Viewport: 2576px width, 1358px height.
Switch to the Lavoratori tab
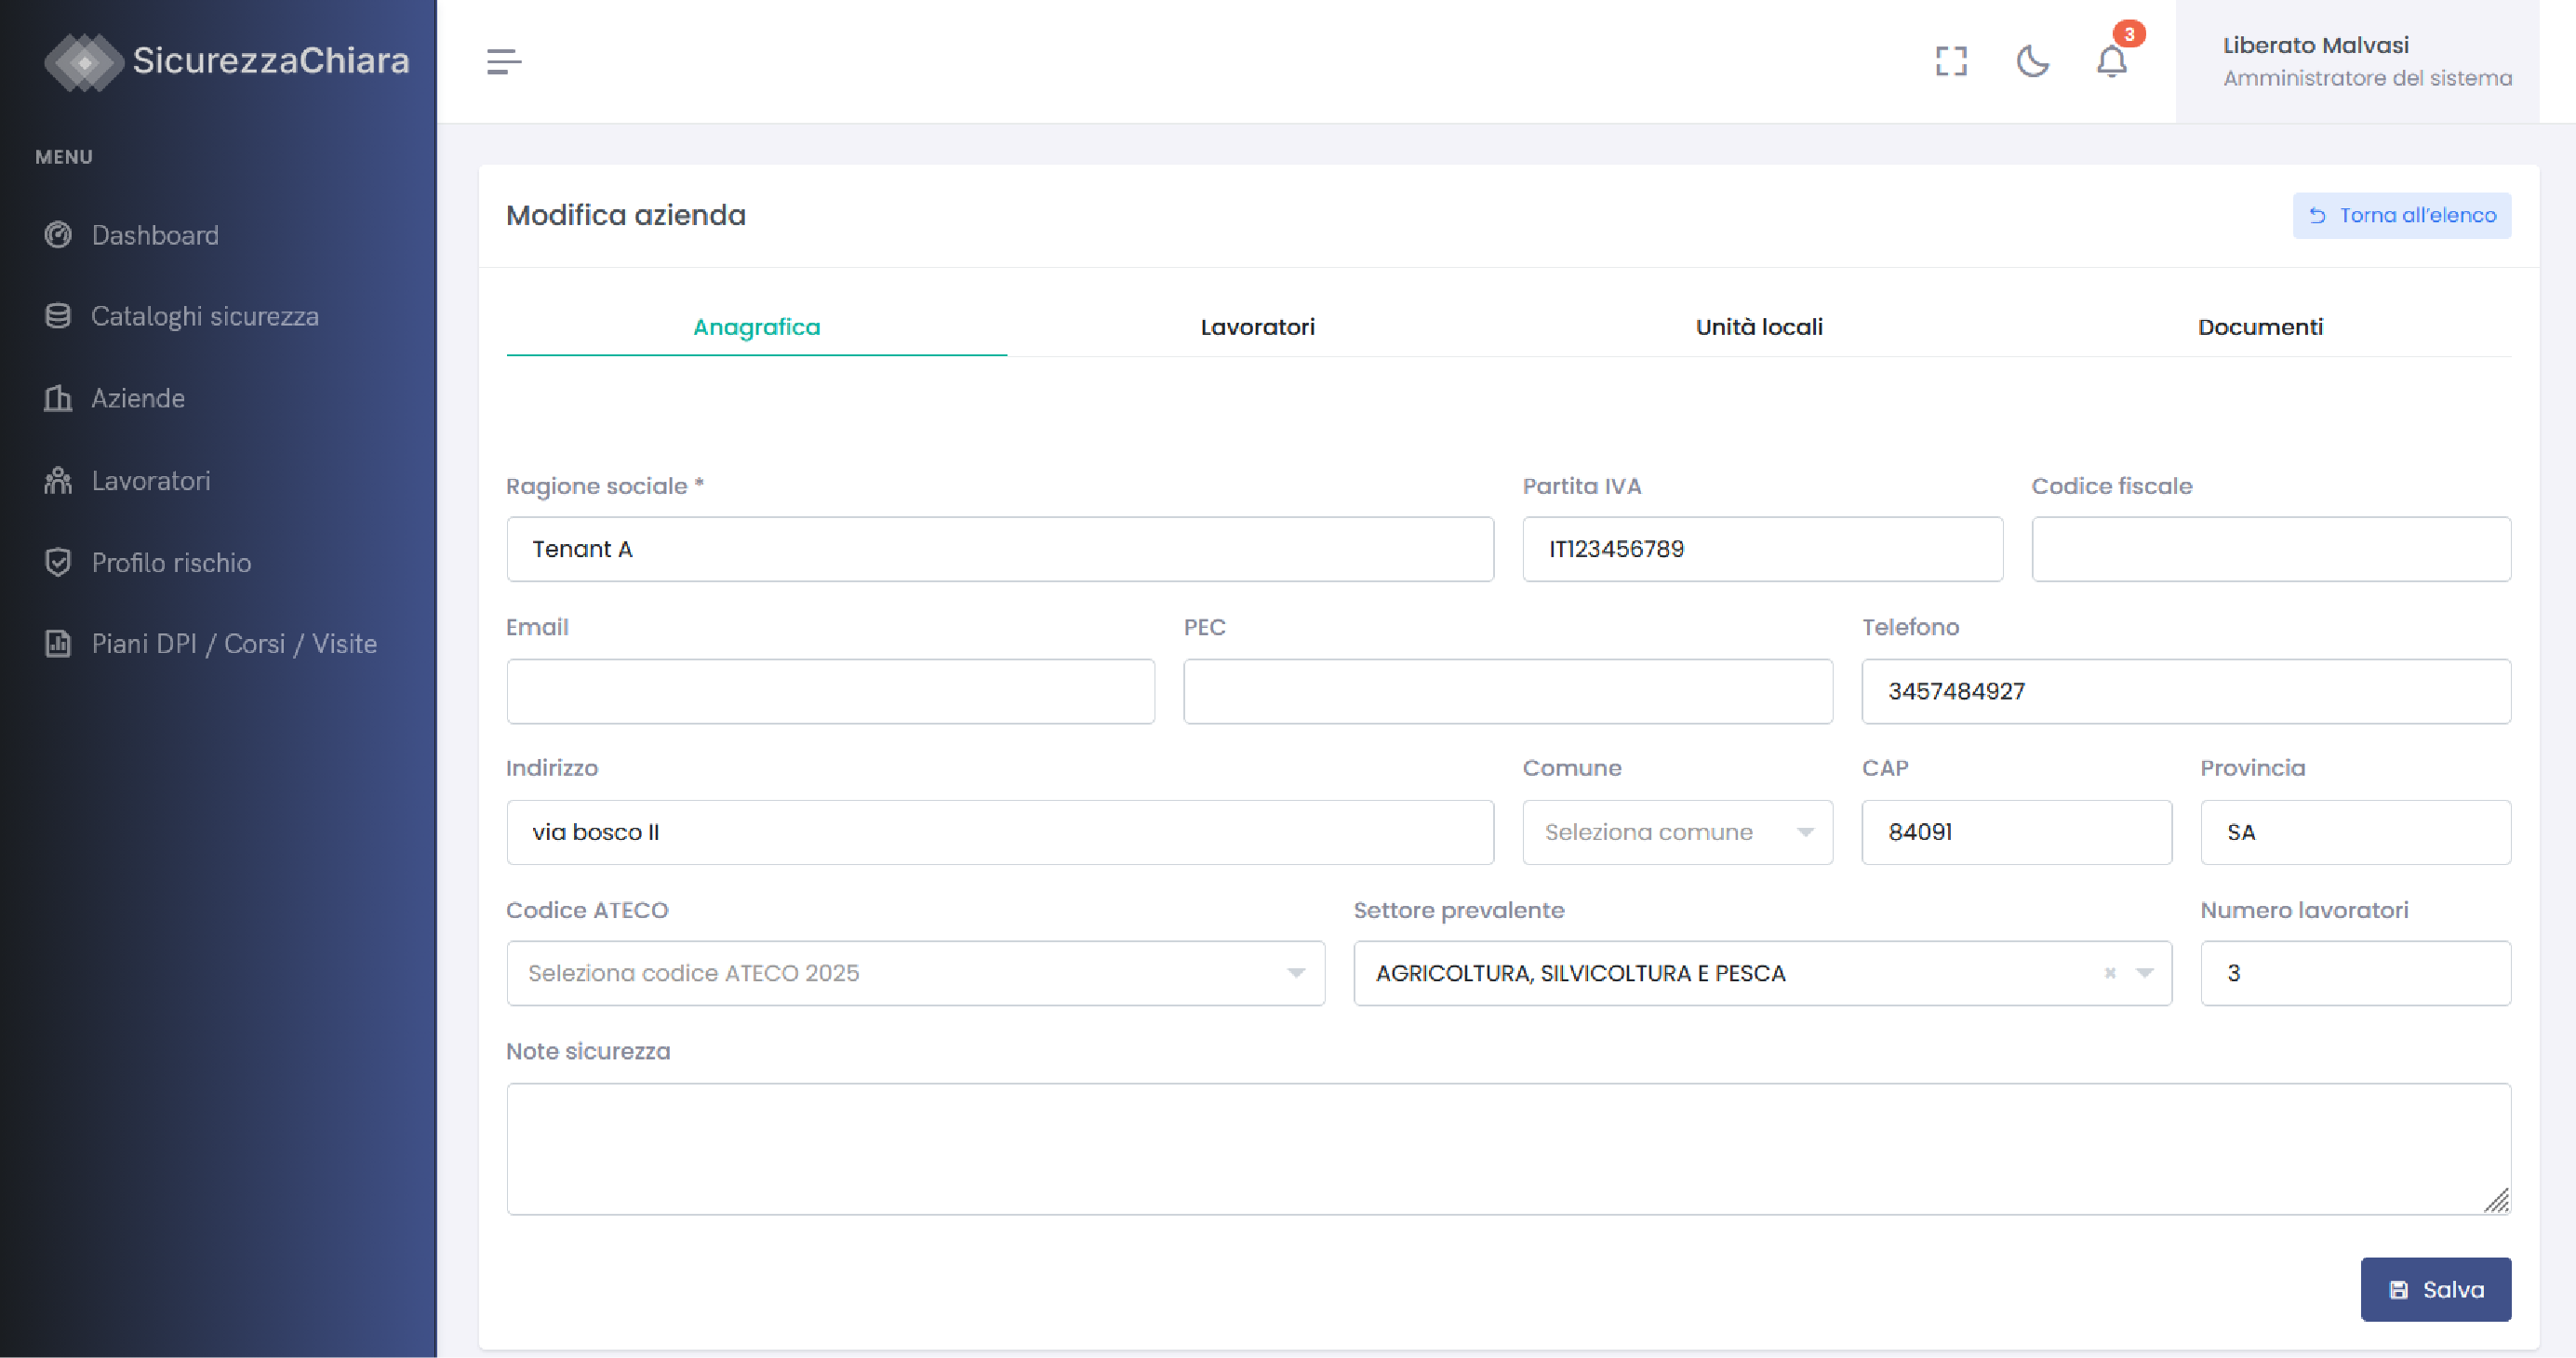[1257, 327]
